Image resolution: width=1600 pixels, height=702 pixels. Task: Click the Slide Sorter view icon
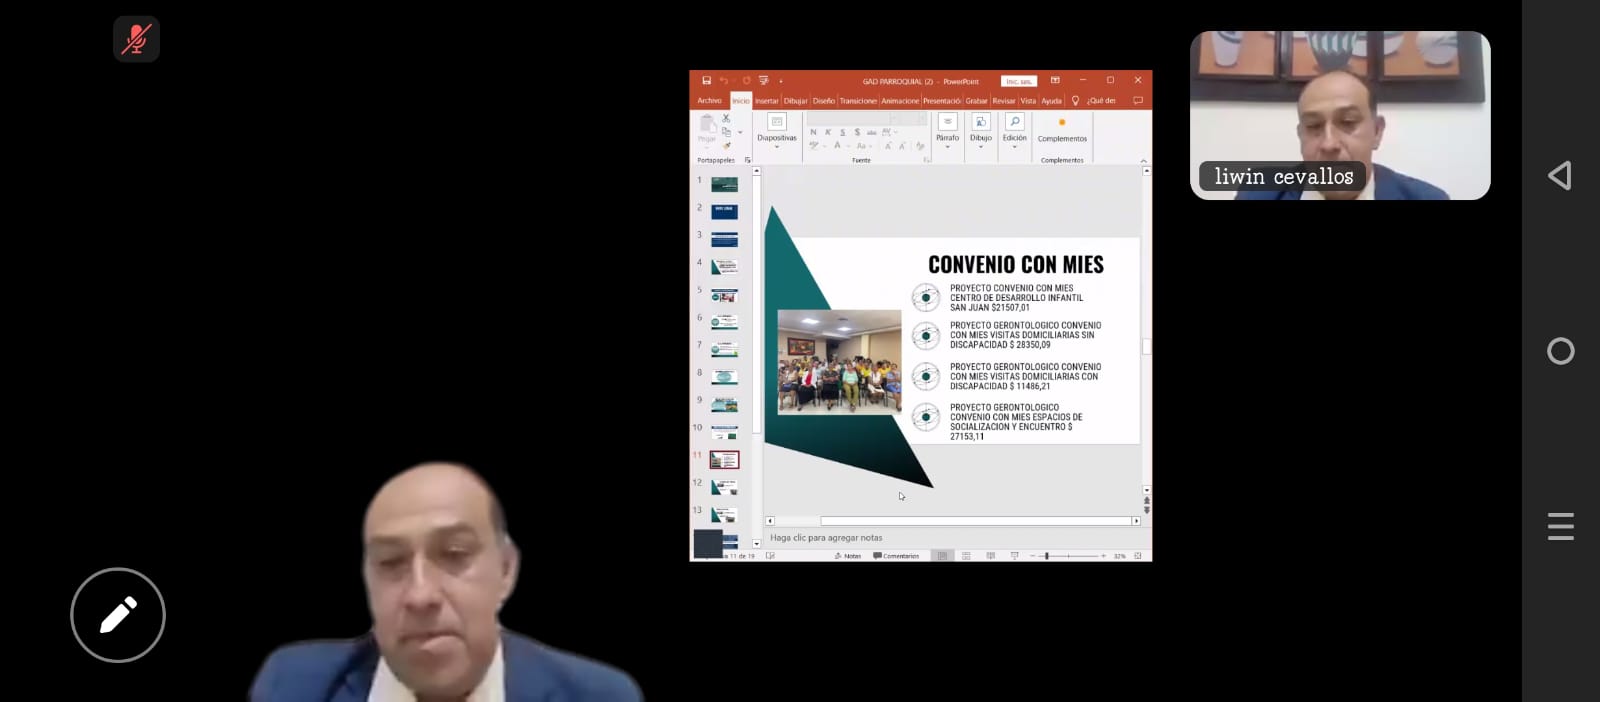966,556
